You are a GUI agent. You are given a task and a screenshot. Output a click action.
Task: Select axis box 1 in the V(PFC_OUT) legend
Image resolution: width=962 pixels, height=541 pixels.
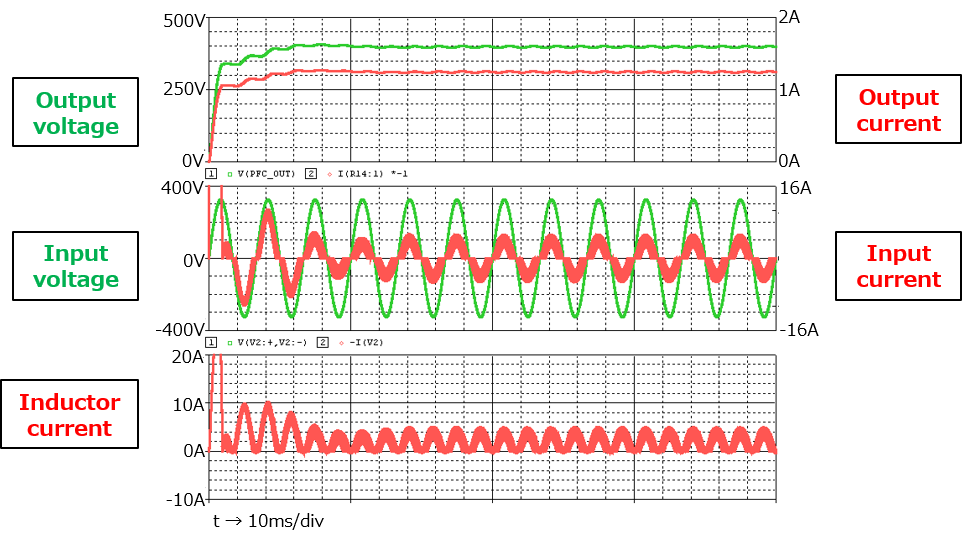(211, 174)
